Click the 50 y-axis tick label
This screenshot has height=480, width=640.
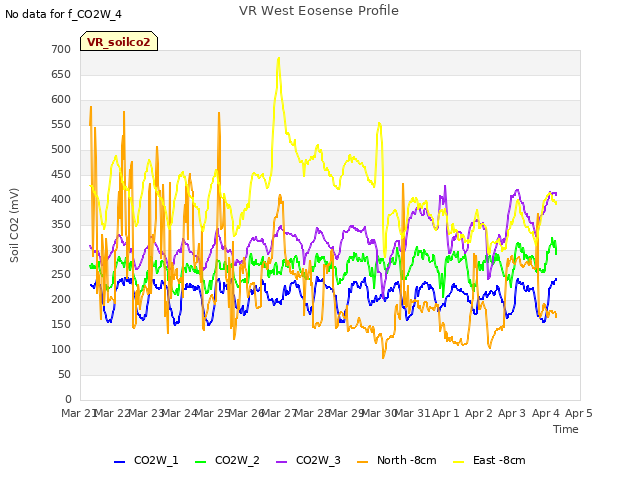coord(64,374)
